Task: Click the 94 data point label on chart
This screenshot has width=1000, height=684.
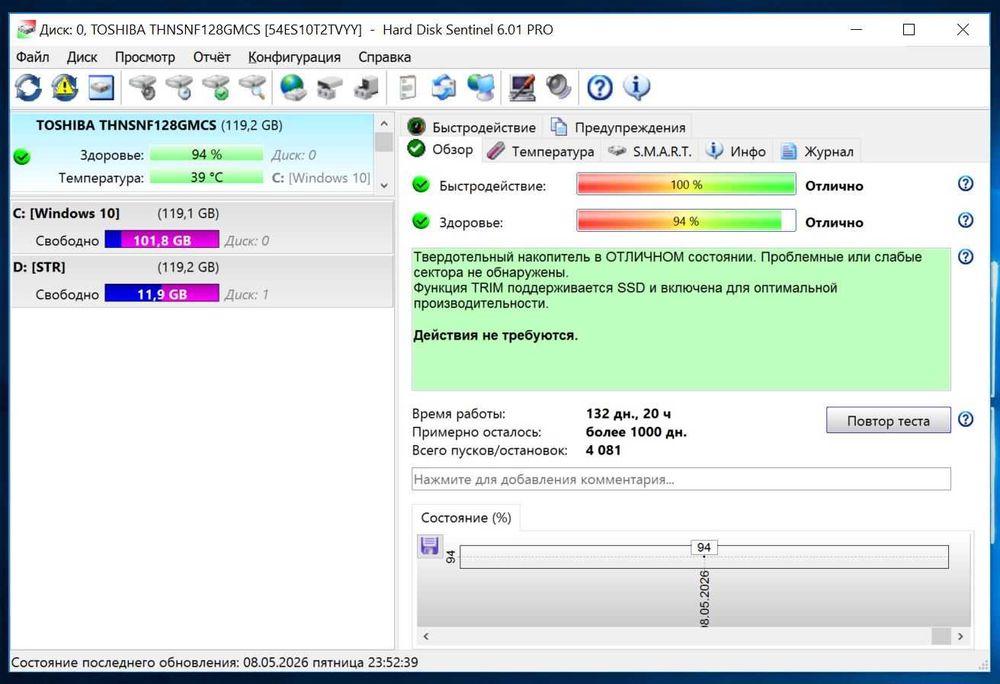Action: coord(704,548)
